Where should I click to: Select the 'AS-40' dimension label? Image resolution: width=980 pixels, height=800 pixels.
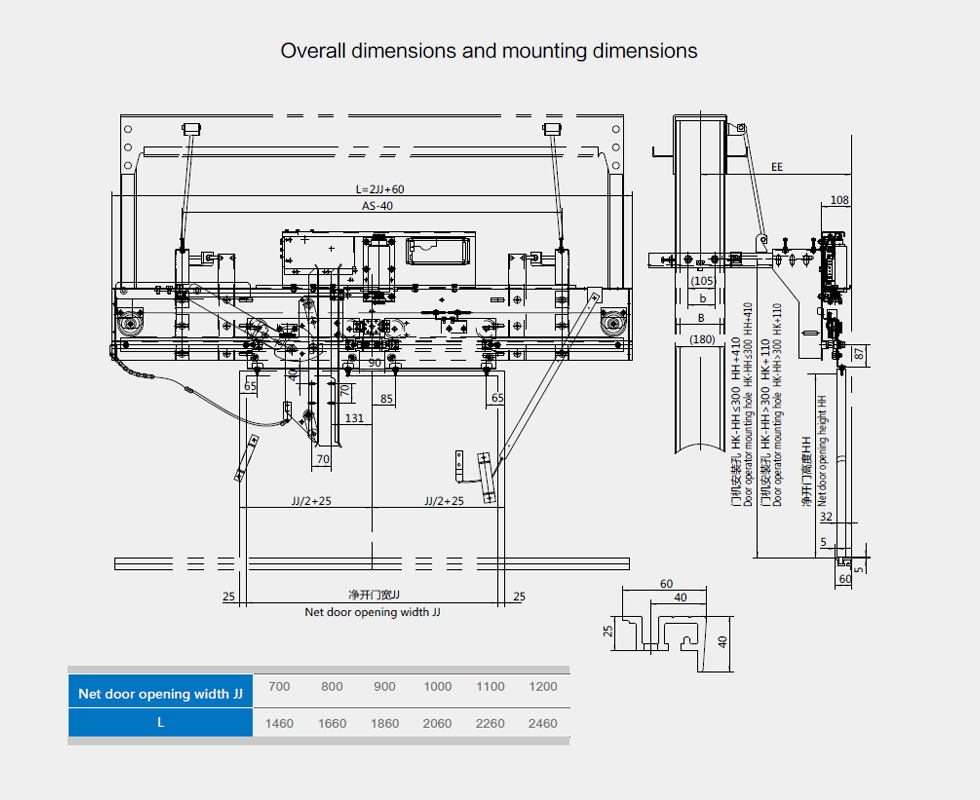click(377, 206)
